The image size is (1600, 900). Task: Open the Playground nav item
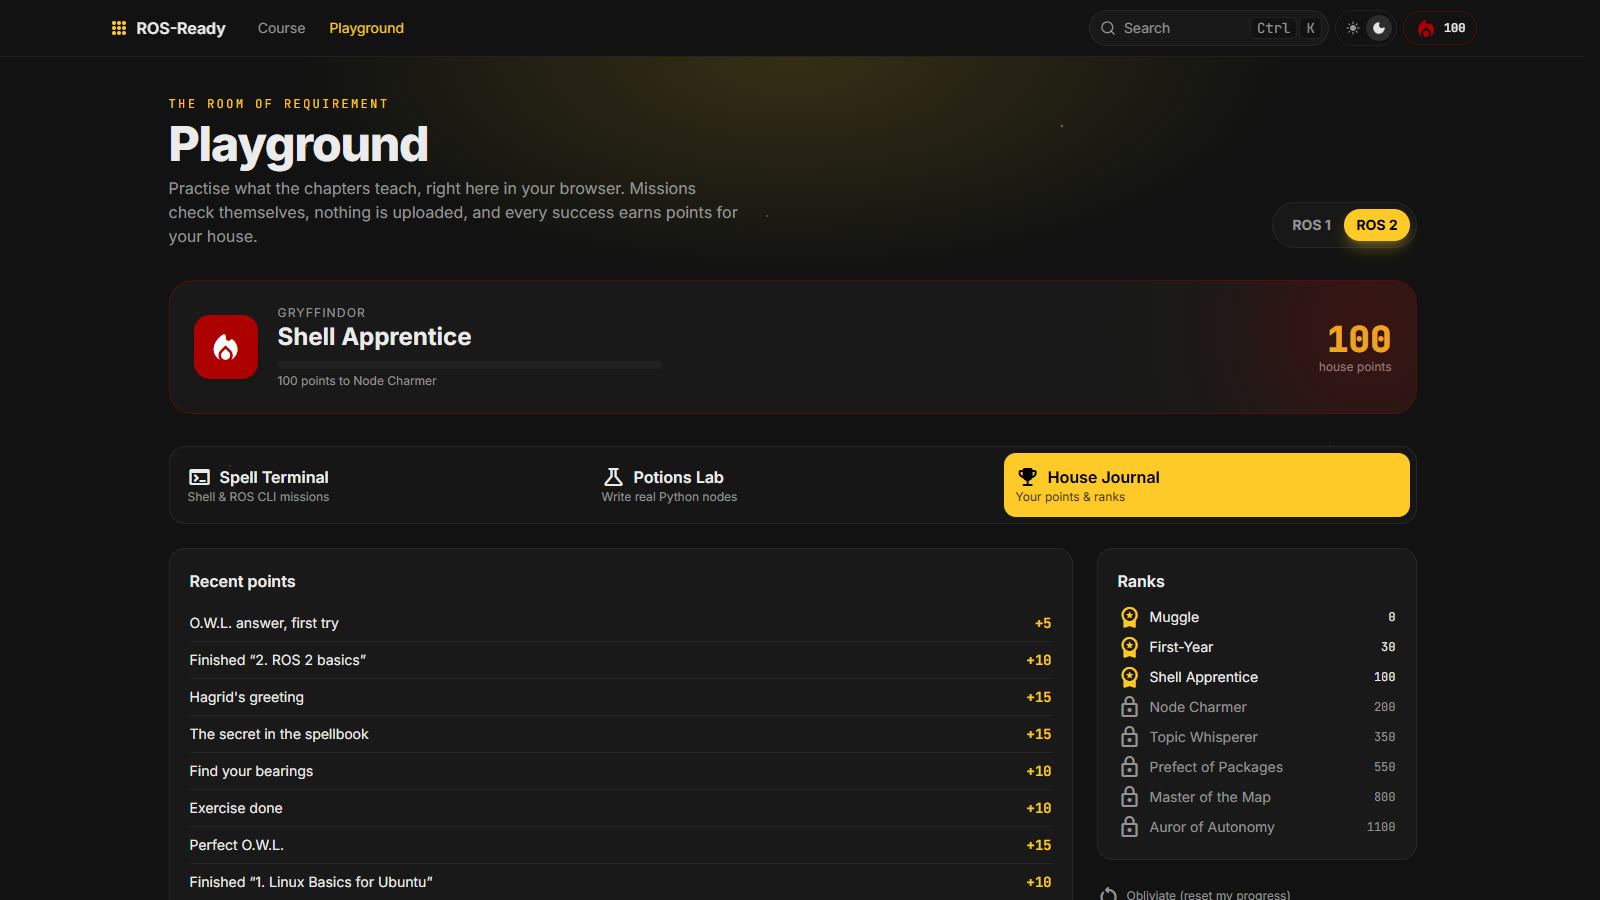[367, 28]
